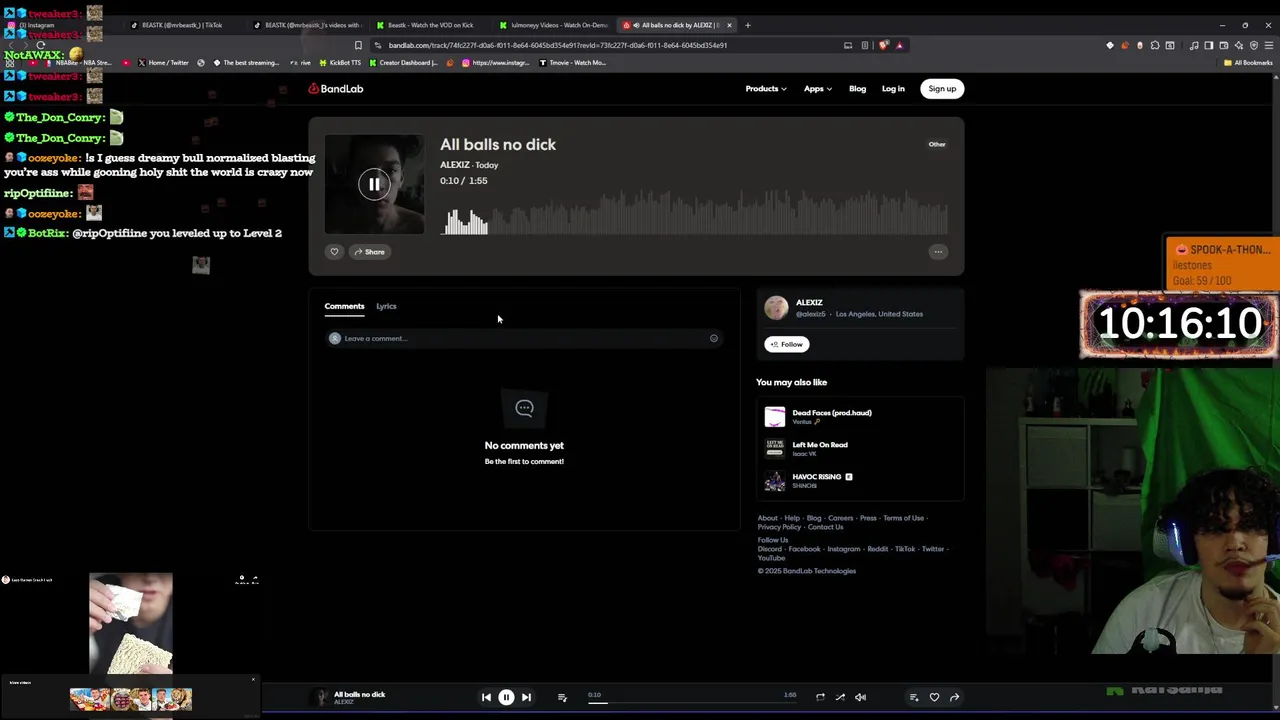The width and height of the screenshot is (1280, 720).
Task: Click the SPOOK-A-THON goal overlay
Action: pyautogui.click(x=1222, y=264)
